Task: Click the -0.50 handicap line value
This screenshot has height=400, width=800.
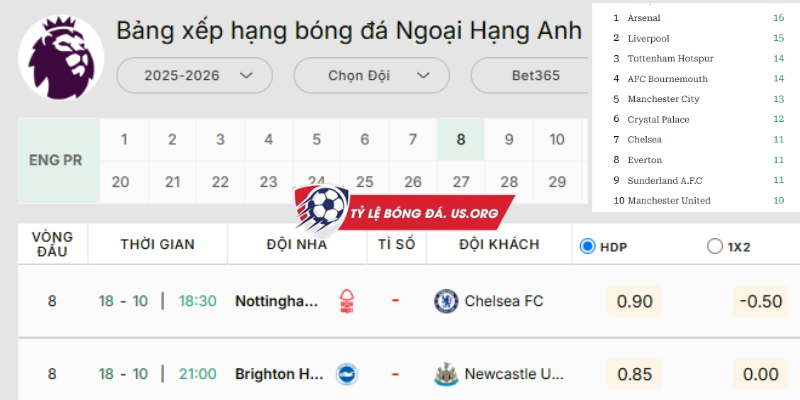Action: (x=759, y=301)
